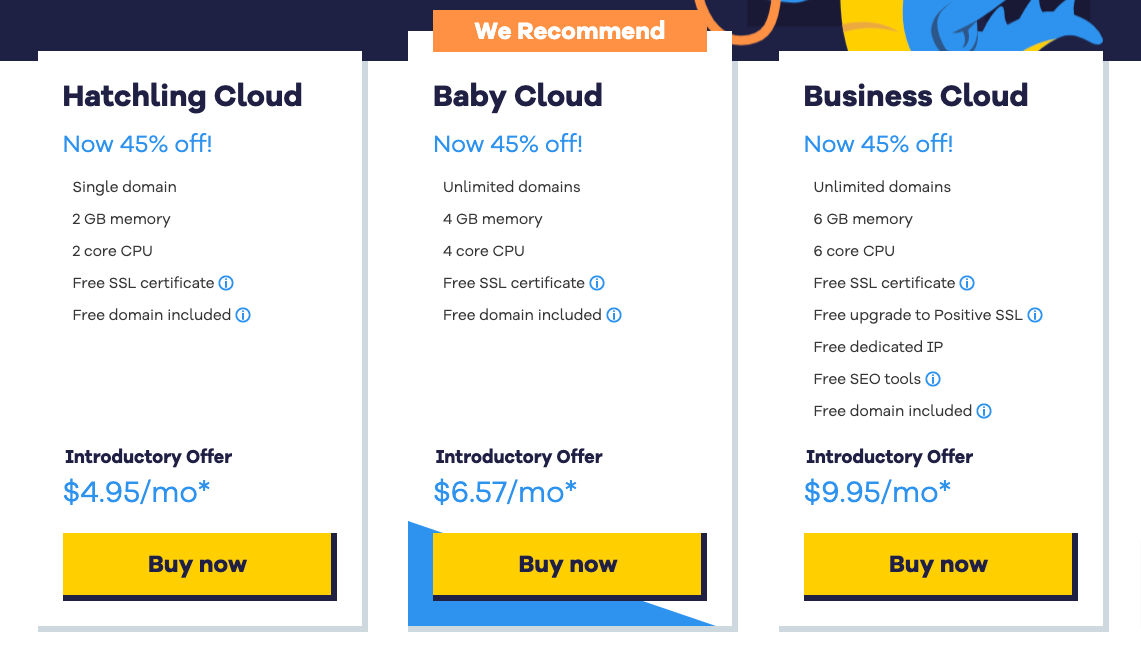This screenshot has width=1141, height=647.
Task: Click the free domain info icon on Business Cloud
Action: tap(984, 411)
